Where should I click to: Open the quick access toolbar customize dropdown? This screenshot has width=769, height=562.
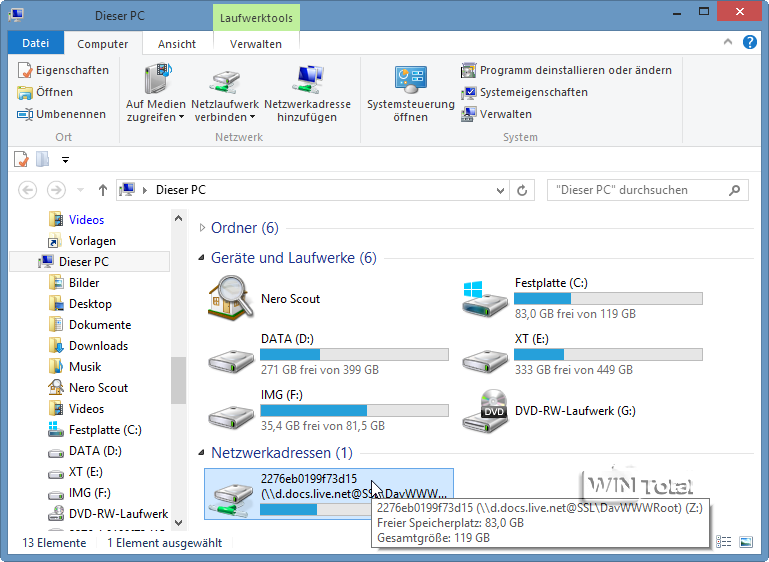(65, 159)
